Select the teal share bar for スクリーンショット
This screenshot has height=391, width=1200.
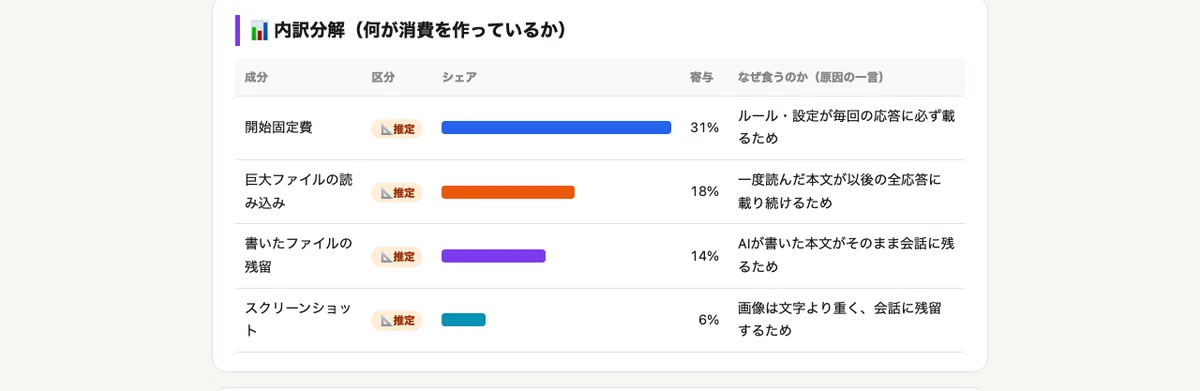463,320
